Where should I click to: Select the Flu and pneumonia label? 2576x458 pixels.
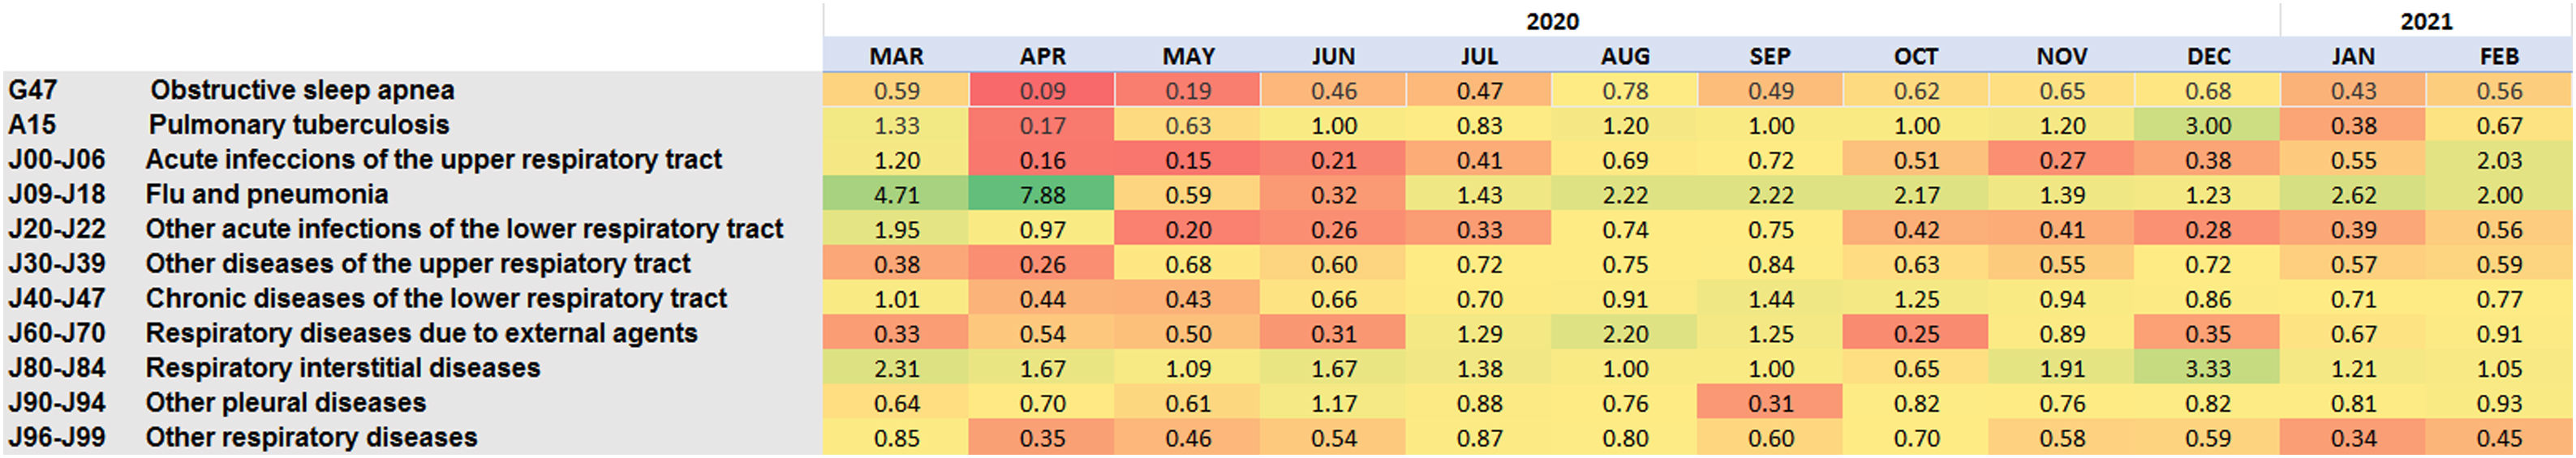pyautogui.click(x=267, y=194)
